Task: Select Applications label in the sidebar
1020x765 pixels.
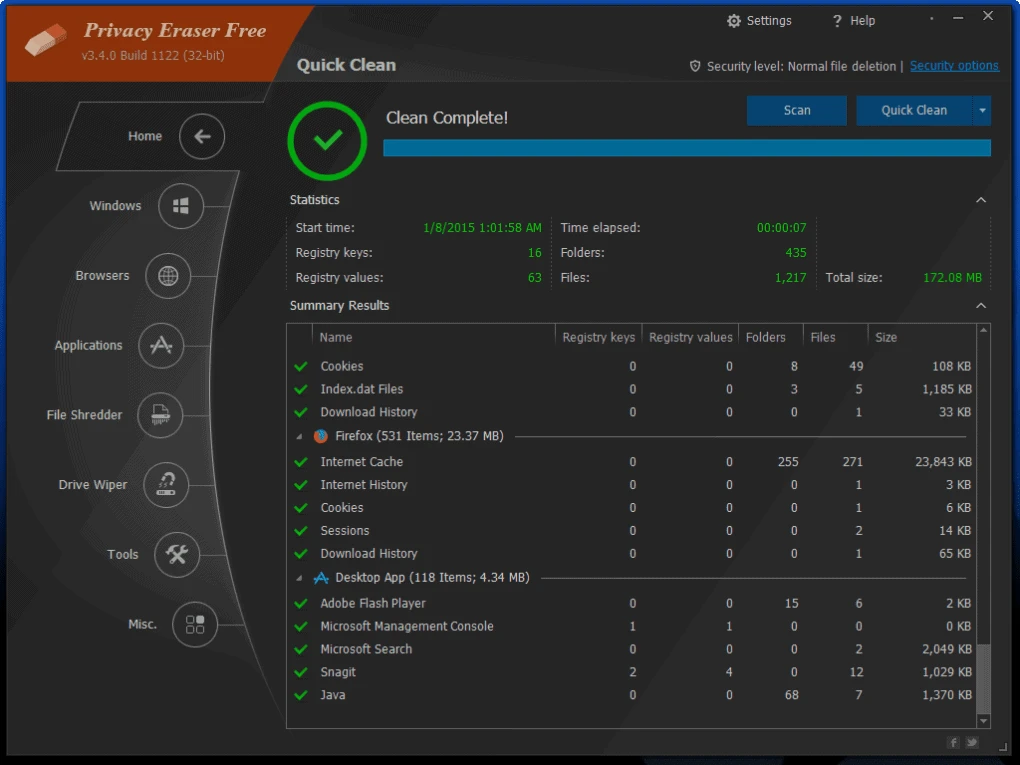Action: coord(88,345)
